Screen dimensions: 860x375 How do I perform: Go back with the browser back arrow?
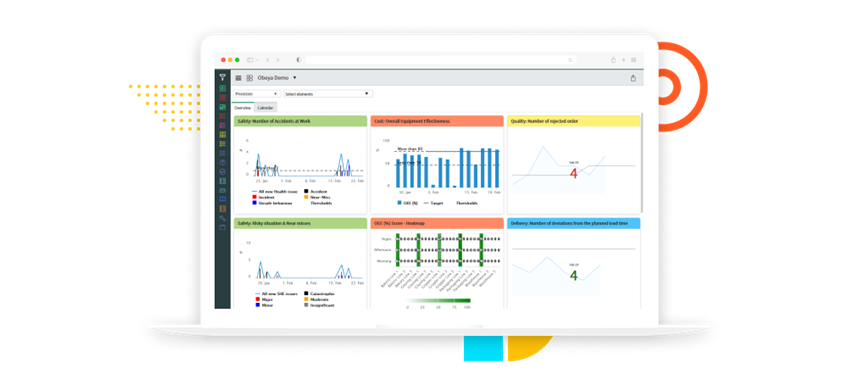[x=268, y=60]
